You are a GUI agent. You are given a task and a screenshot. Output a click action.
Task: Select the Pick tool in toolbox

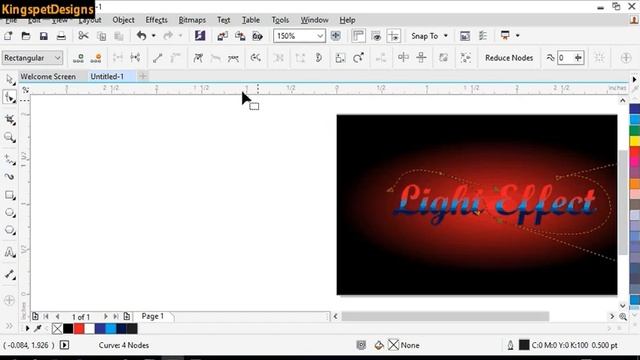[x=10, y=79]
